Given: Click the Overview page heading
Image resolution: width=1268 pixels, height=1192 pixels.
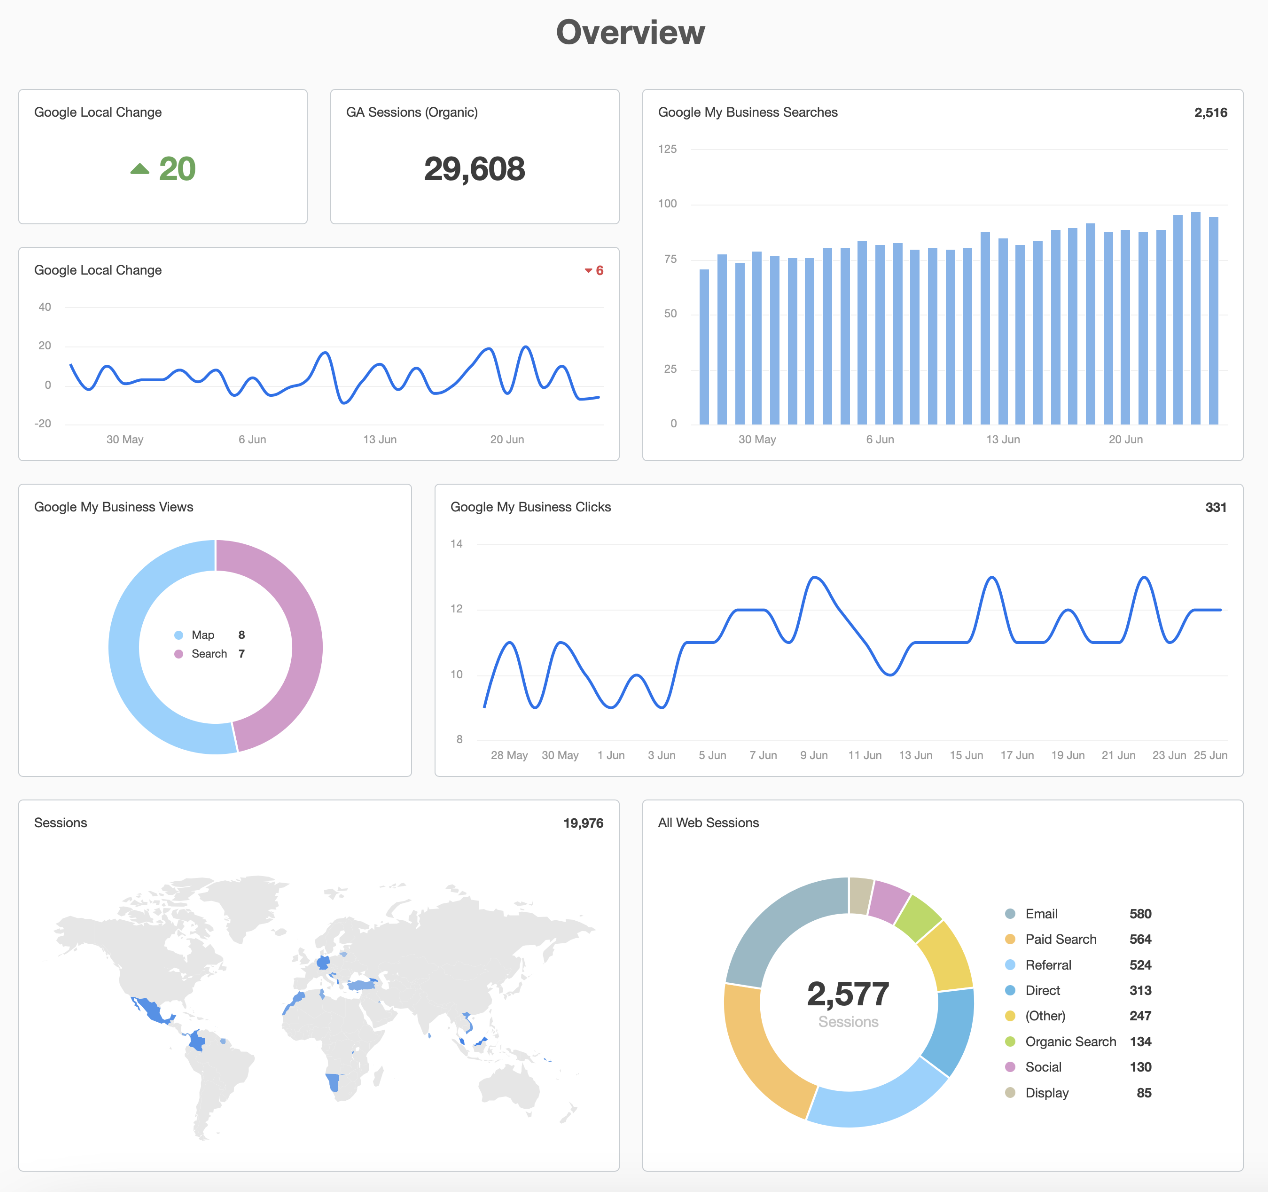Looking at the screenshot, I should click(630, 32).
